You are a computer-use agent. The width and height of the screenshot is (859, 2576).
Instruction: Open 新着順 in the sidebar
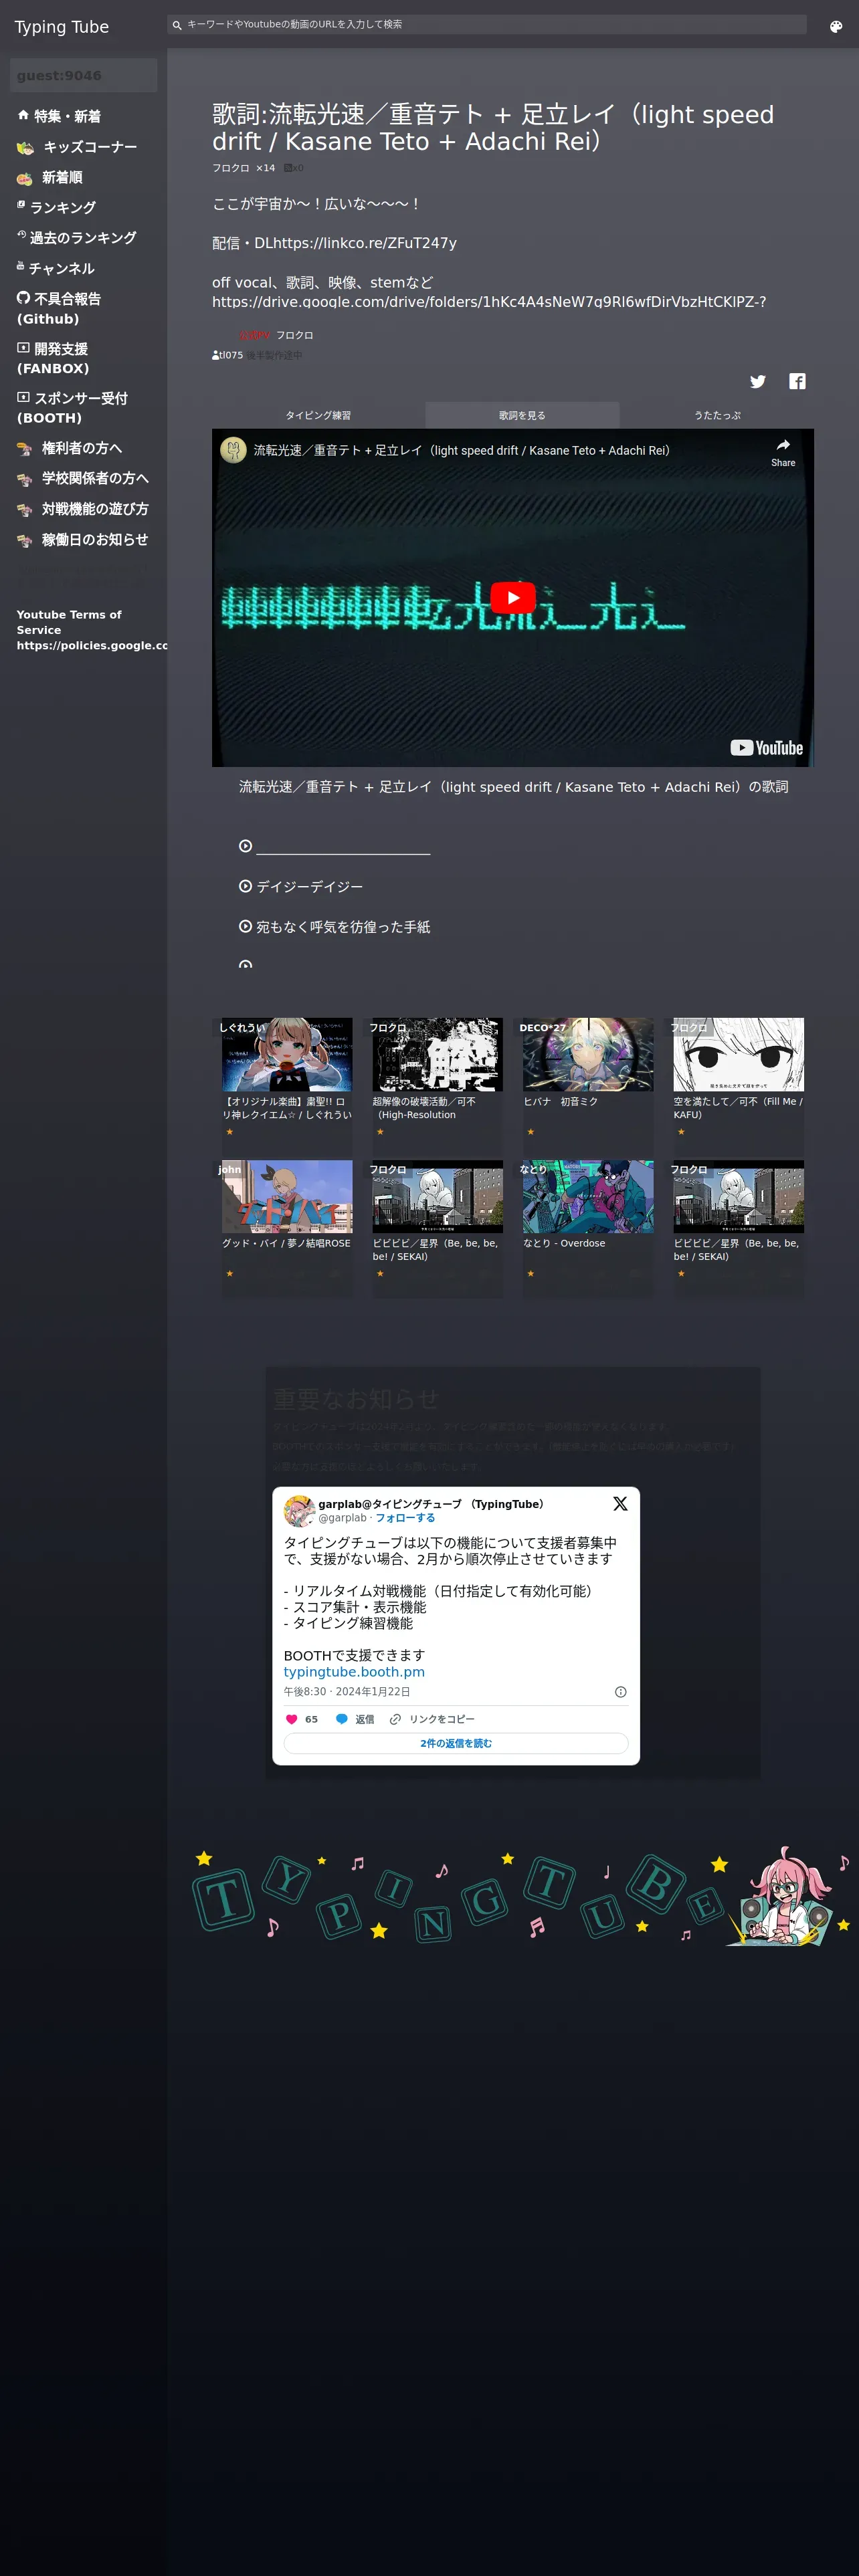pyautogui.click(x=50, y=178)
